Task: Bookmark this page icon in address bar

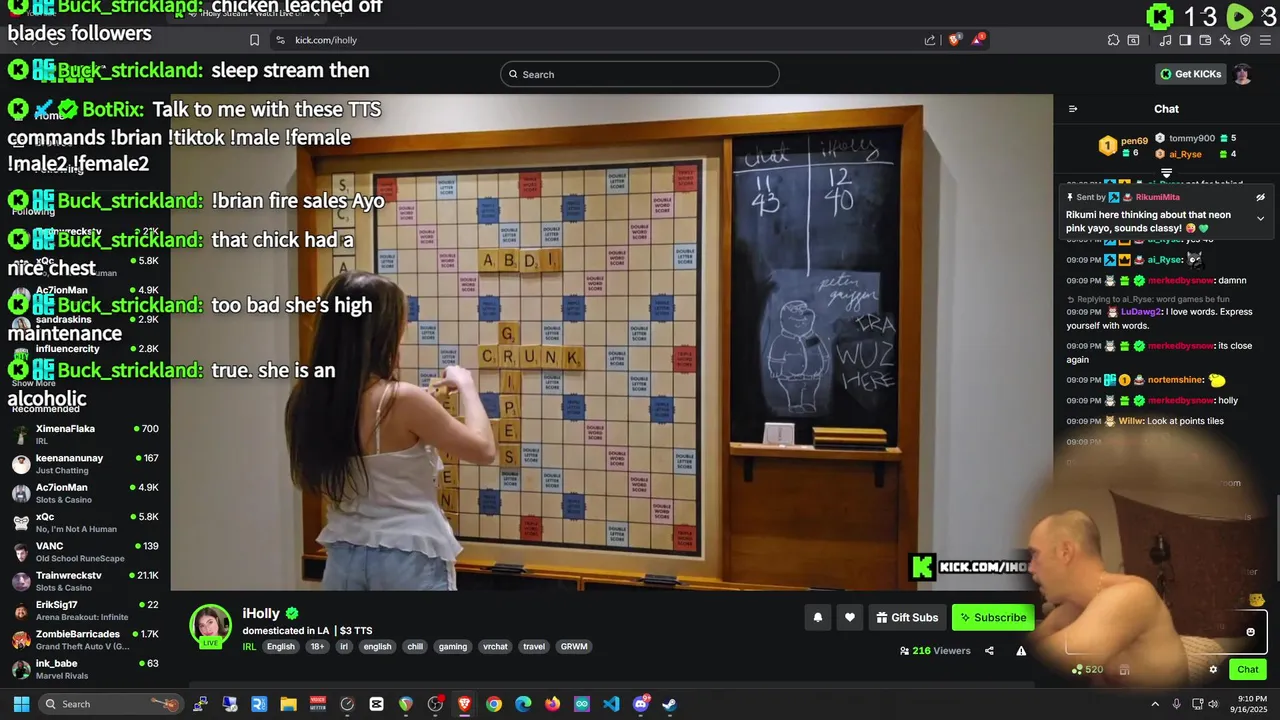Action: coord(254,40)
